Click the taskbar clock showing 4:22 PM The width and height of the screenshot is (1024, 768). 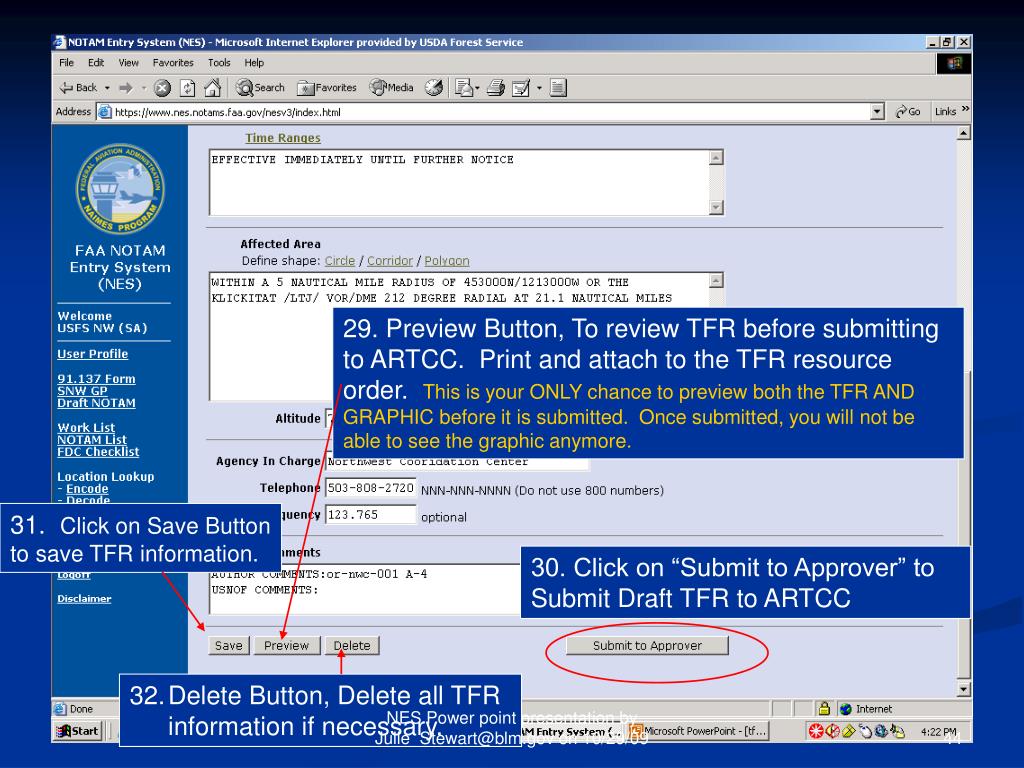938,731
